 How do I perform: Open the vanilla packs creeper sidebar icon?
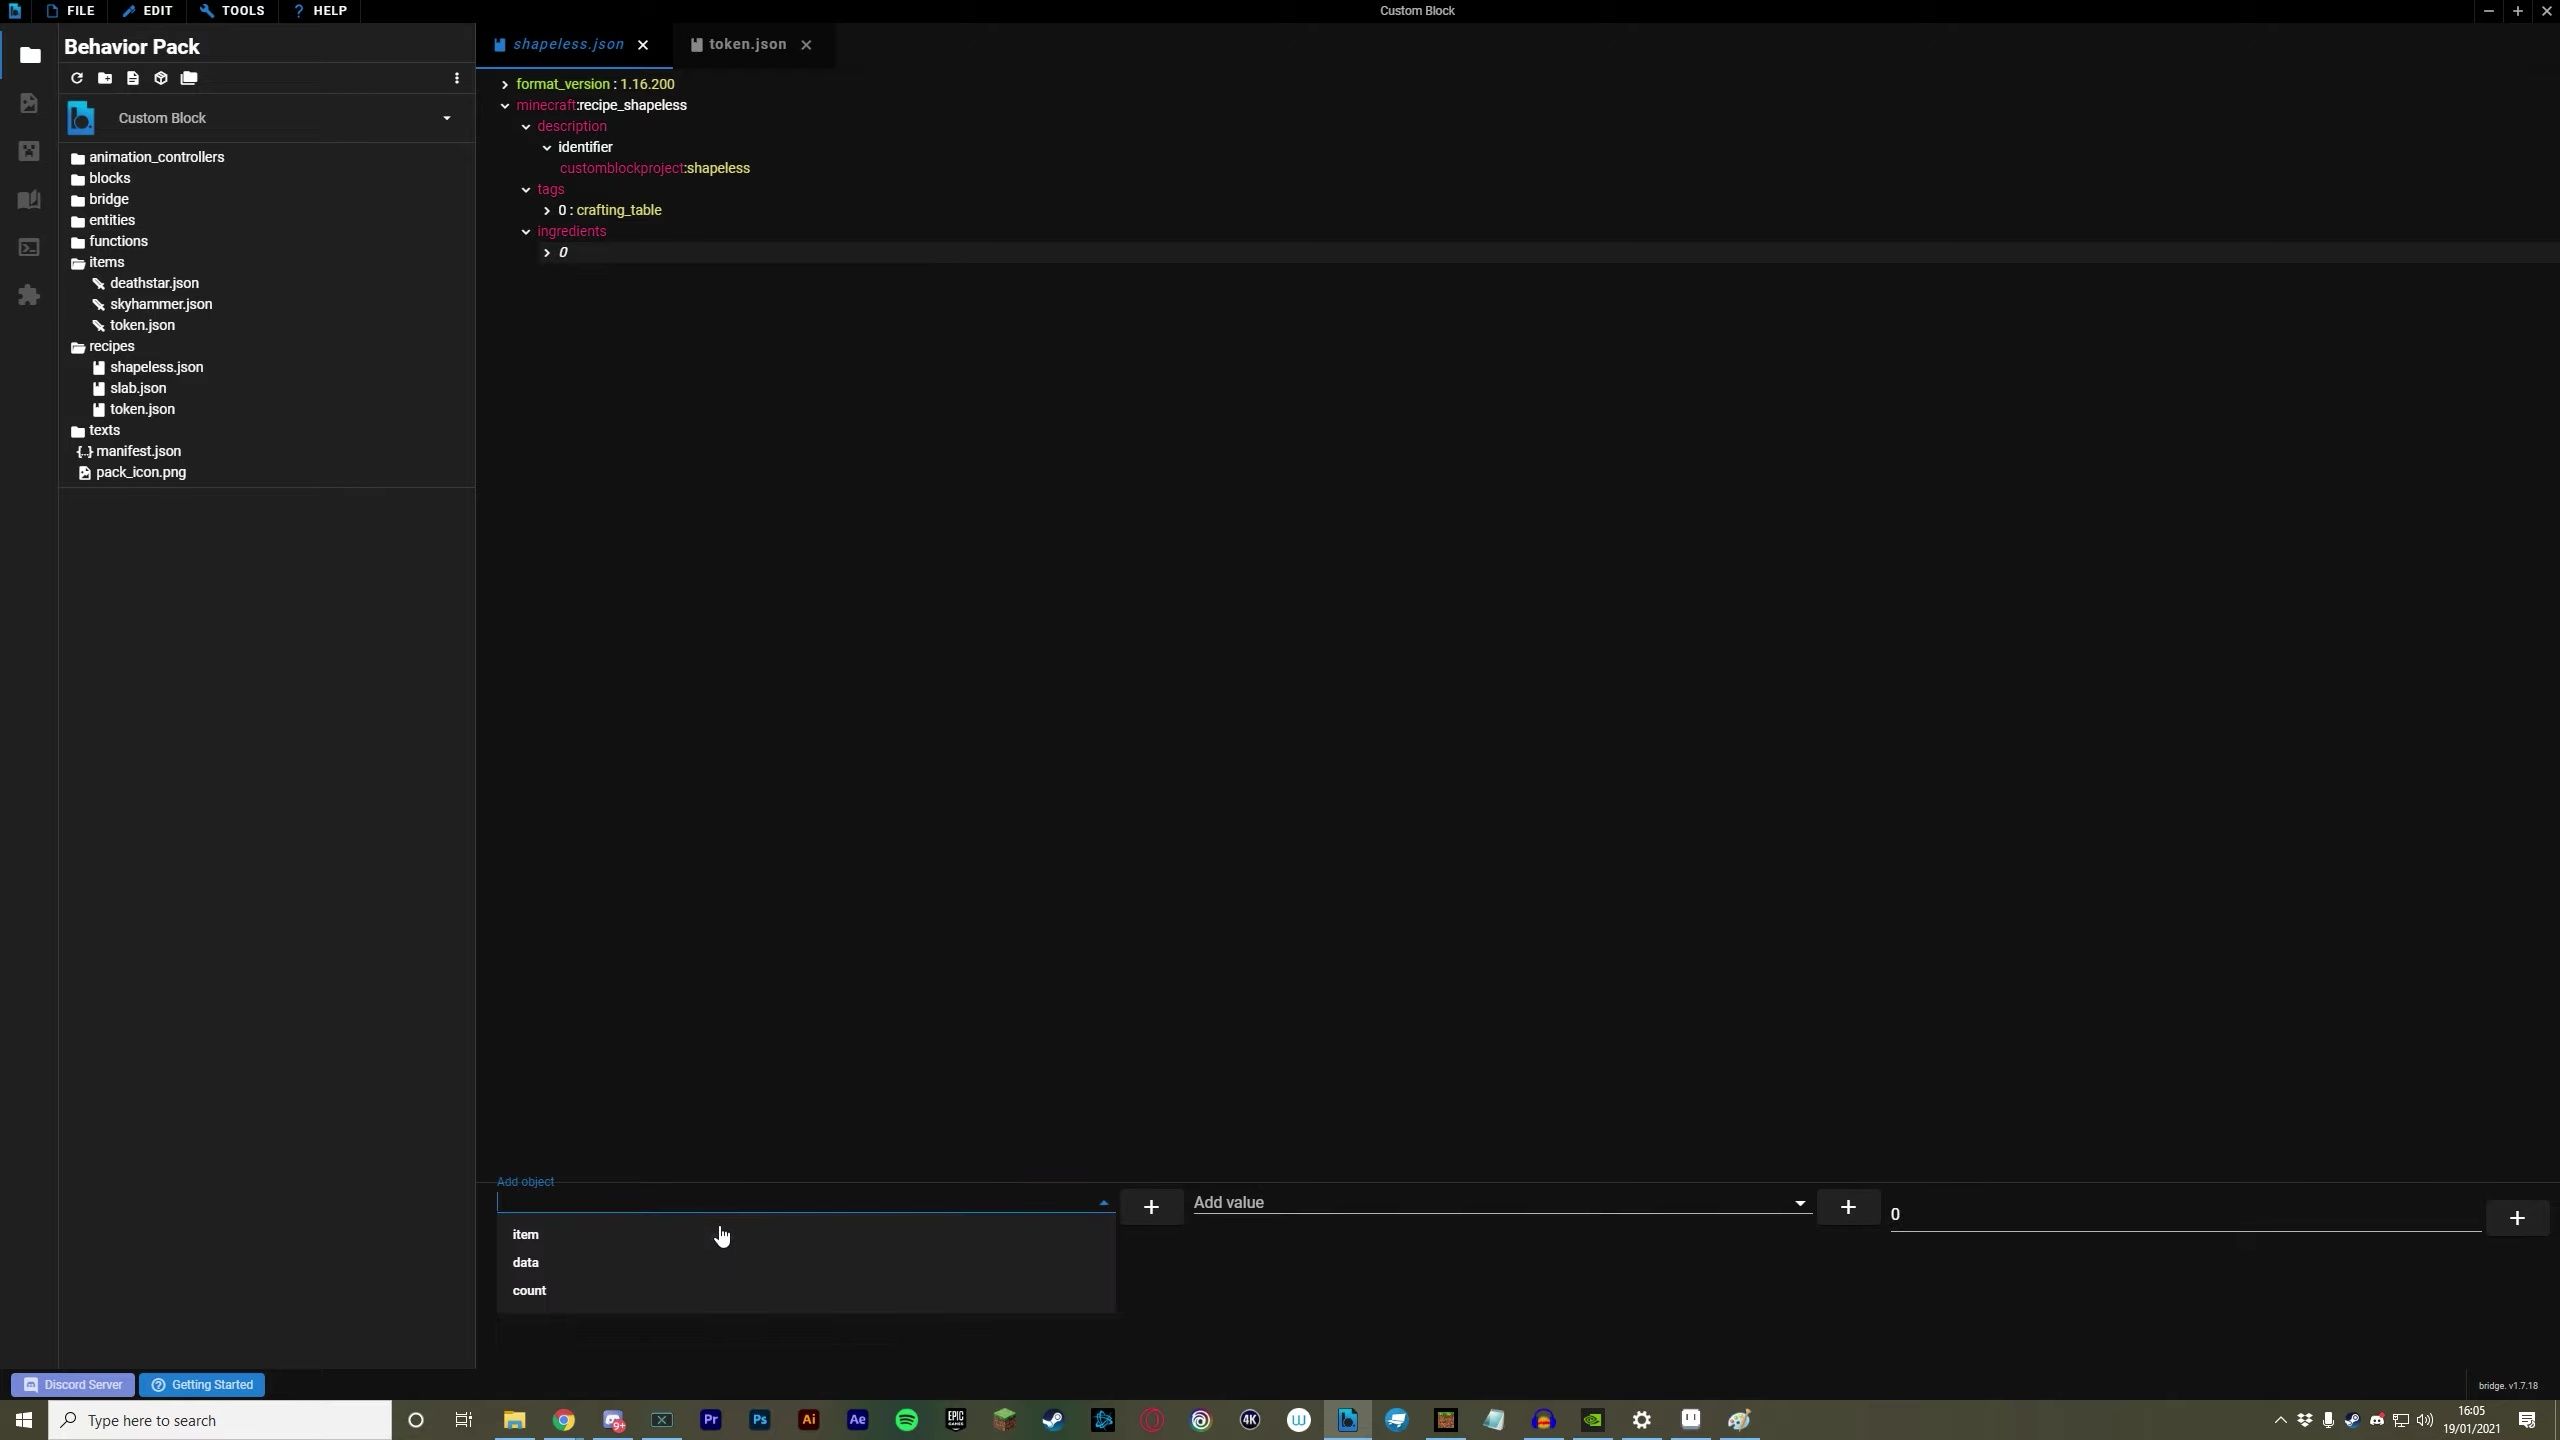click(29, 151)
